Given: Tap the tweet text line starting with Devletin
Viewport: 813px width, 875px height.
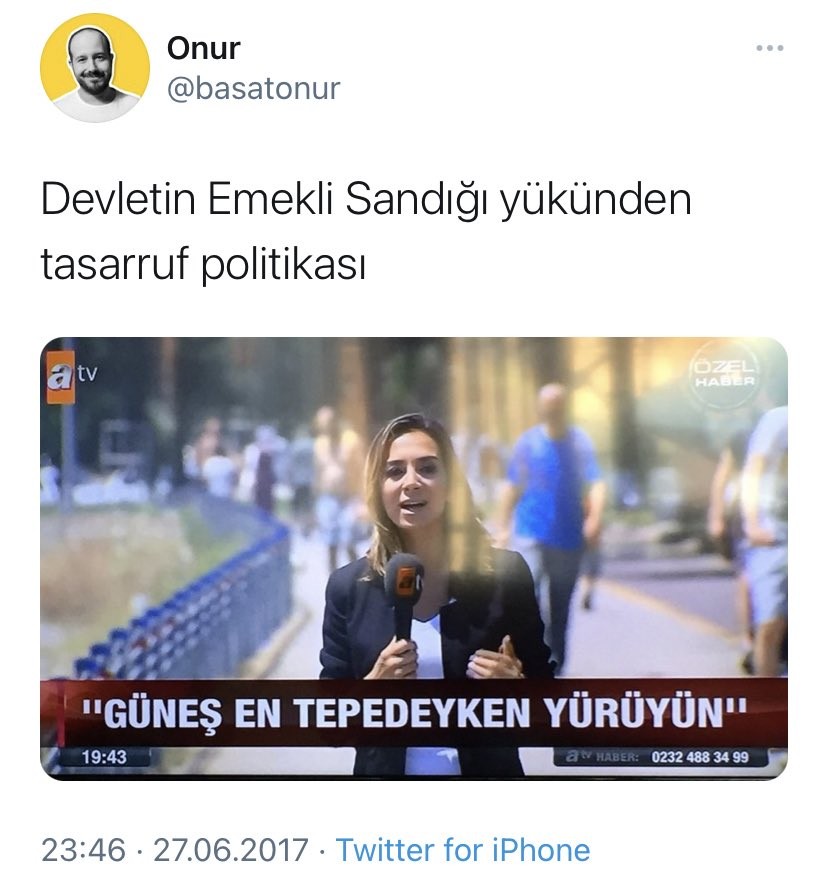Looking at the screenshot, I should pyautogui.click(x=366, y=200).
